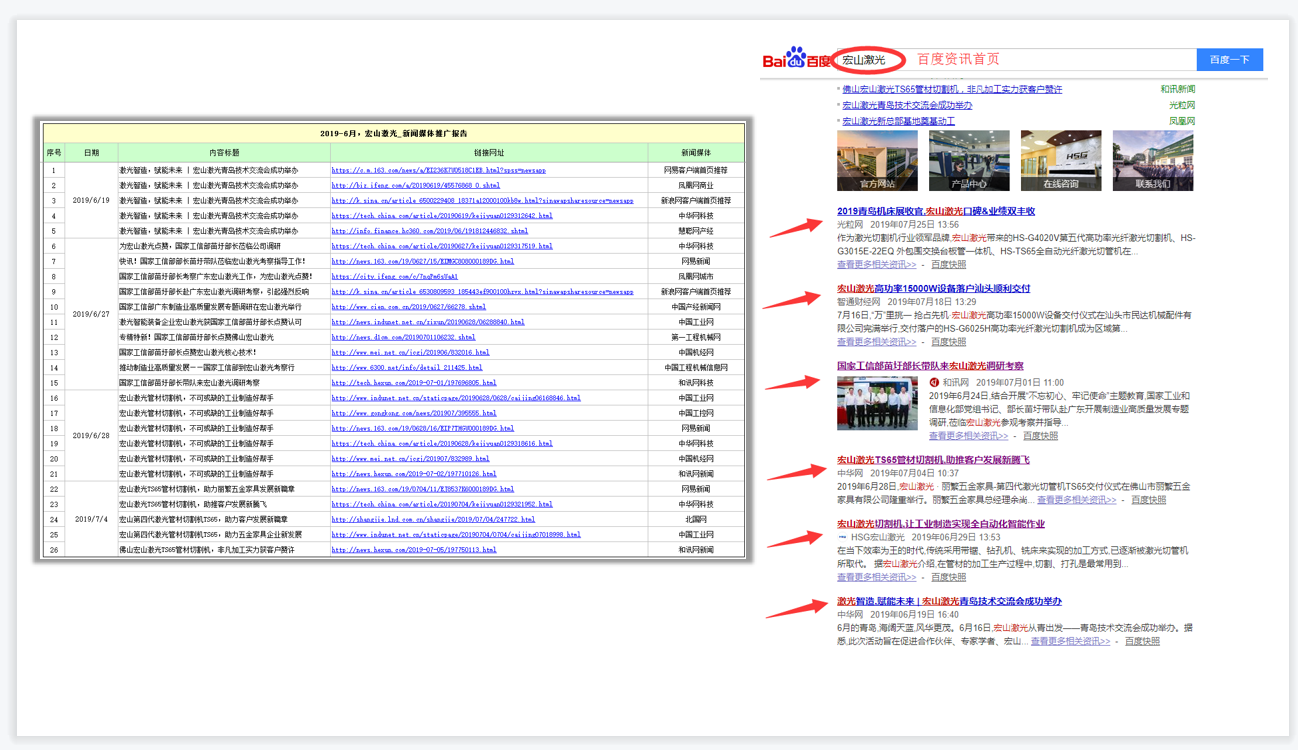Screen dimensions: 1298x750
Task: Open result 2019青岛机床展收官,宏山激光口碑&业绩双丰收
Action: tap(936, 211)
